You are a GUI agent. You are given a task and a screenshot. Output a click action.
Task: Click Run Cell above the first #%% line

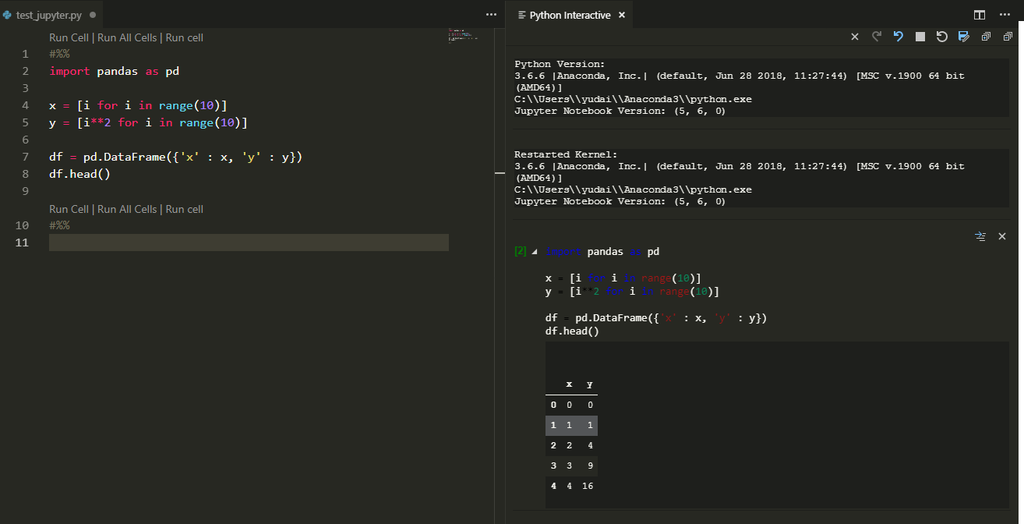(x=69, y=37)
